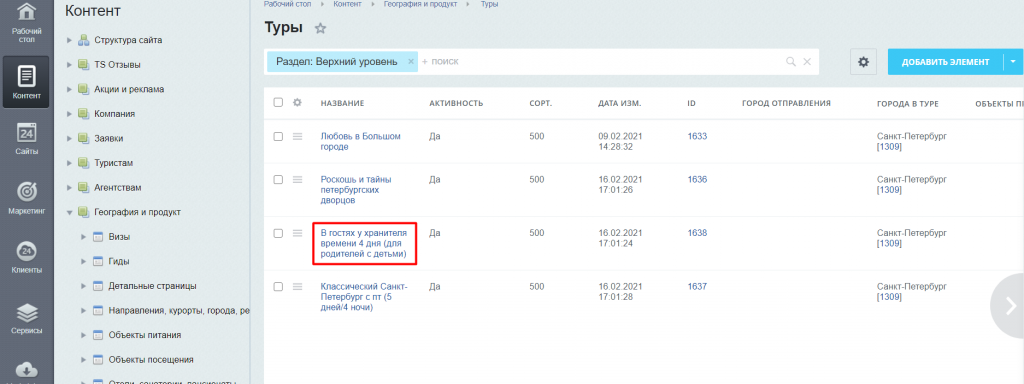Expand the Визы subtree node
The height and width of the screenshot is (384, 1024).
click(84, 236)
